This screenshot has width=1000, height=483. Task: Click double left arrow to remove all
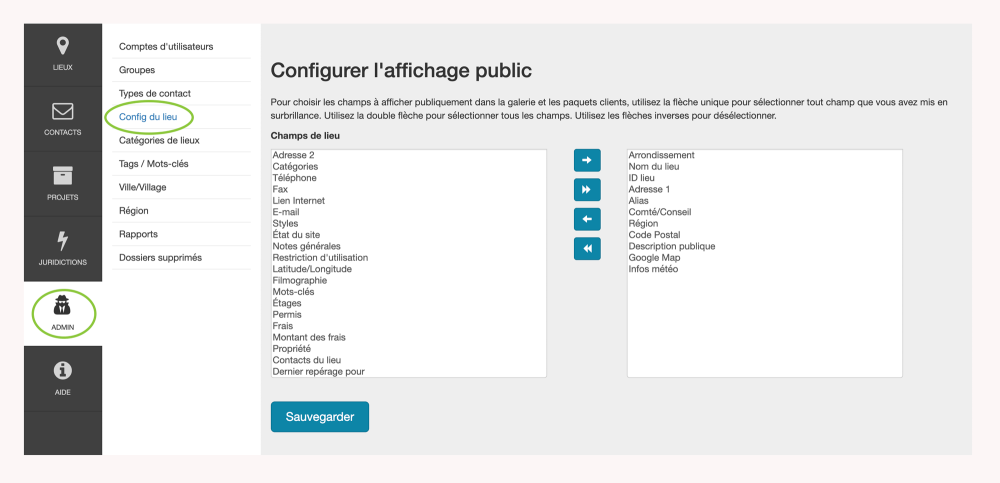pos(587,248)
